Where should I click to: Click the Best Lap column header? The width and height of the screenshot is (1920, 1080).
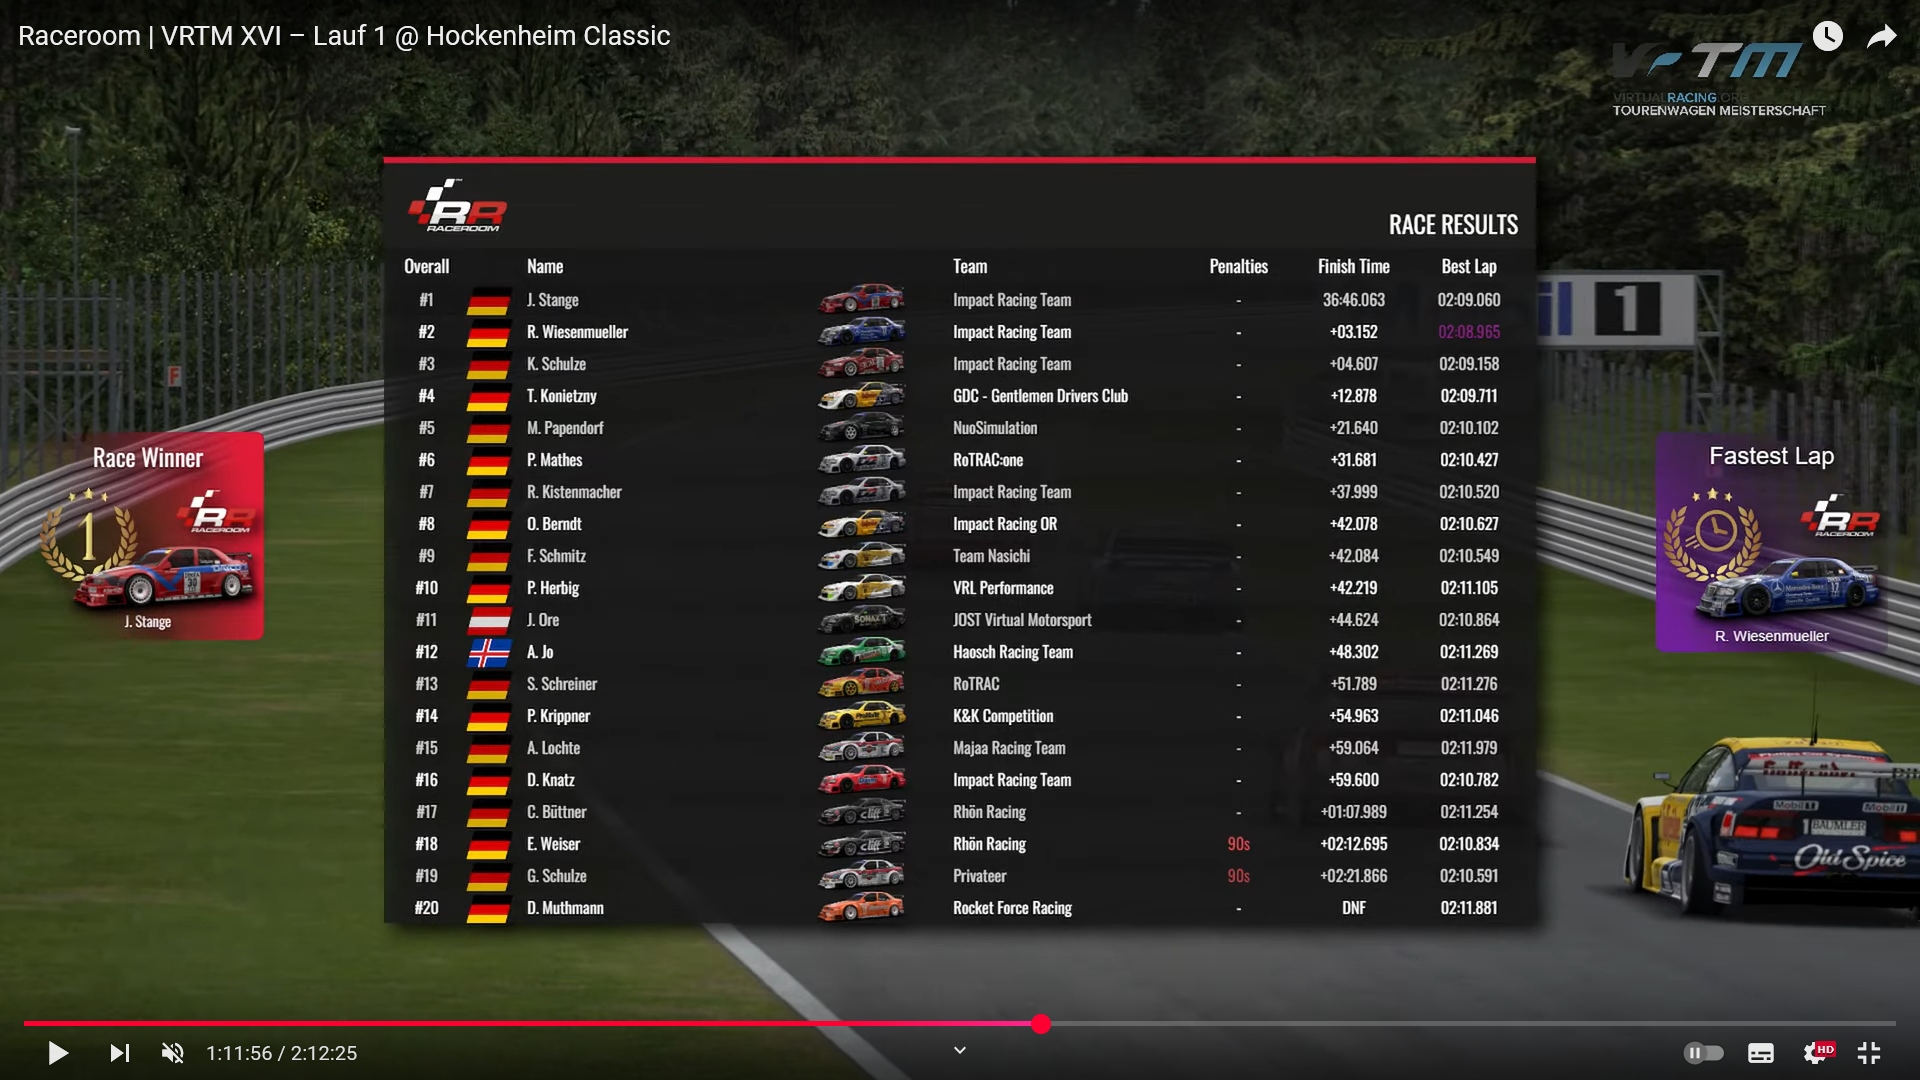click(x=1468, y=267)
